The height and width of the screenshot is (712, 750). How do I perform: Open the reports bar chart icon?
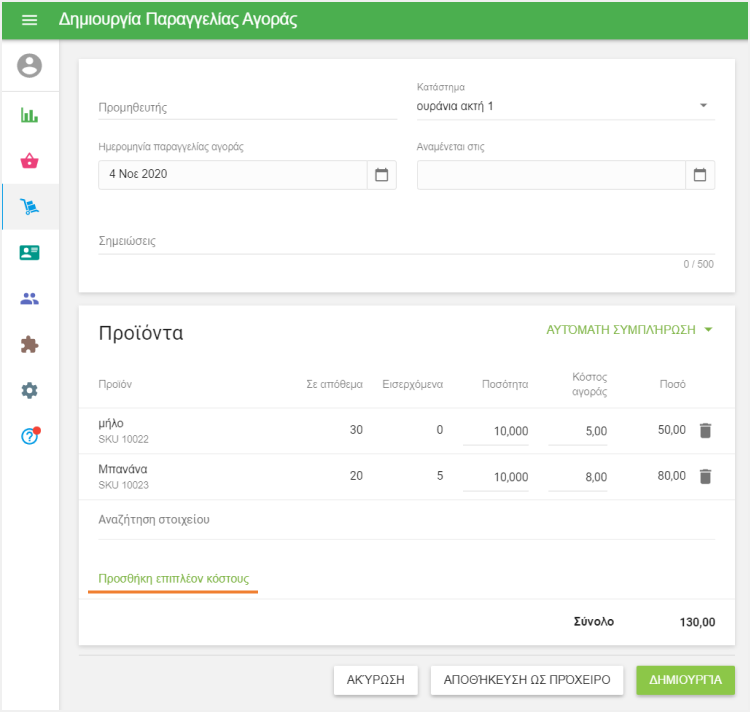(x=30, y=115)
